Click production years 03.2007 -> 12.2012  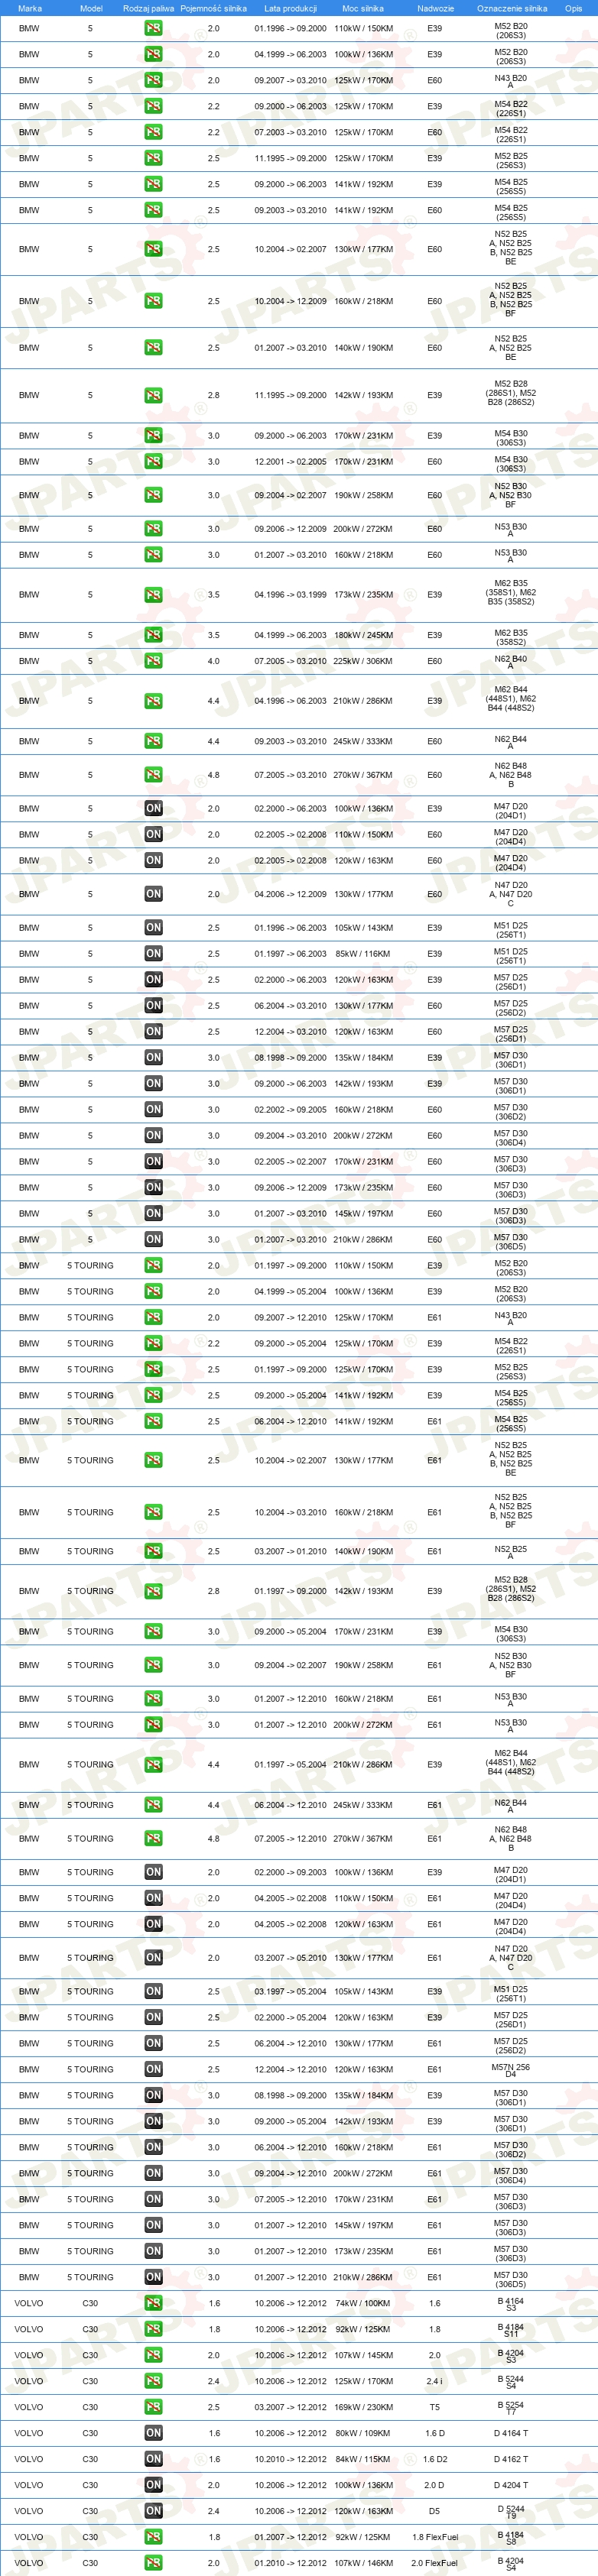tap(290, 2407)
